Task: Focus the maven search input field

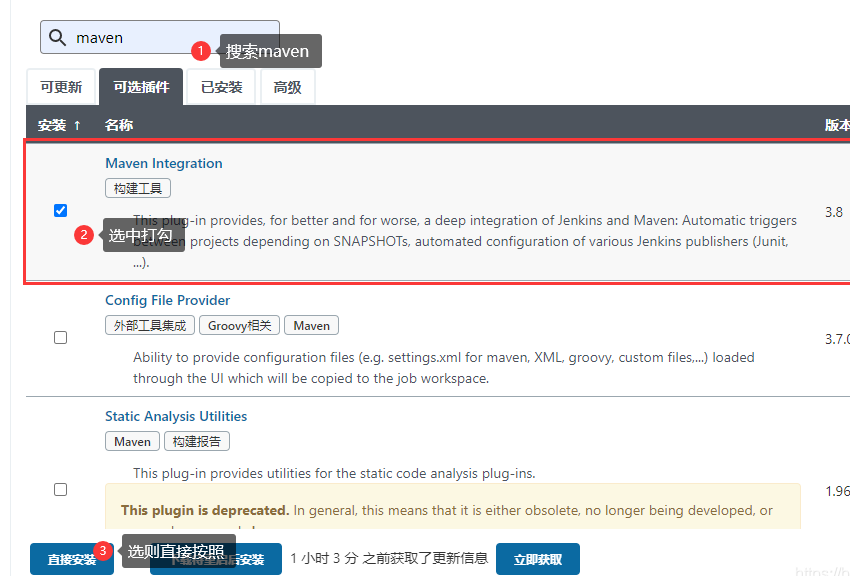Action: (x=160, y=37)
